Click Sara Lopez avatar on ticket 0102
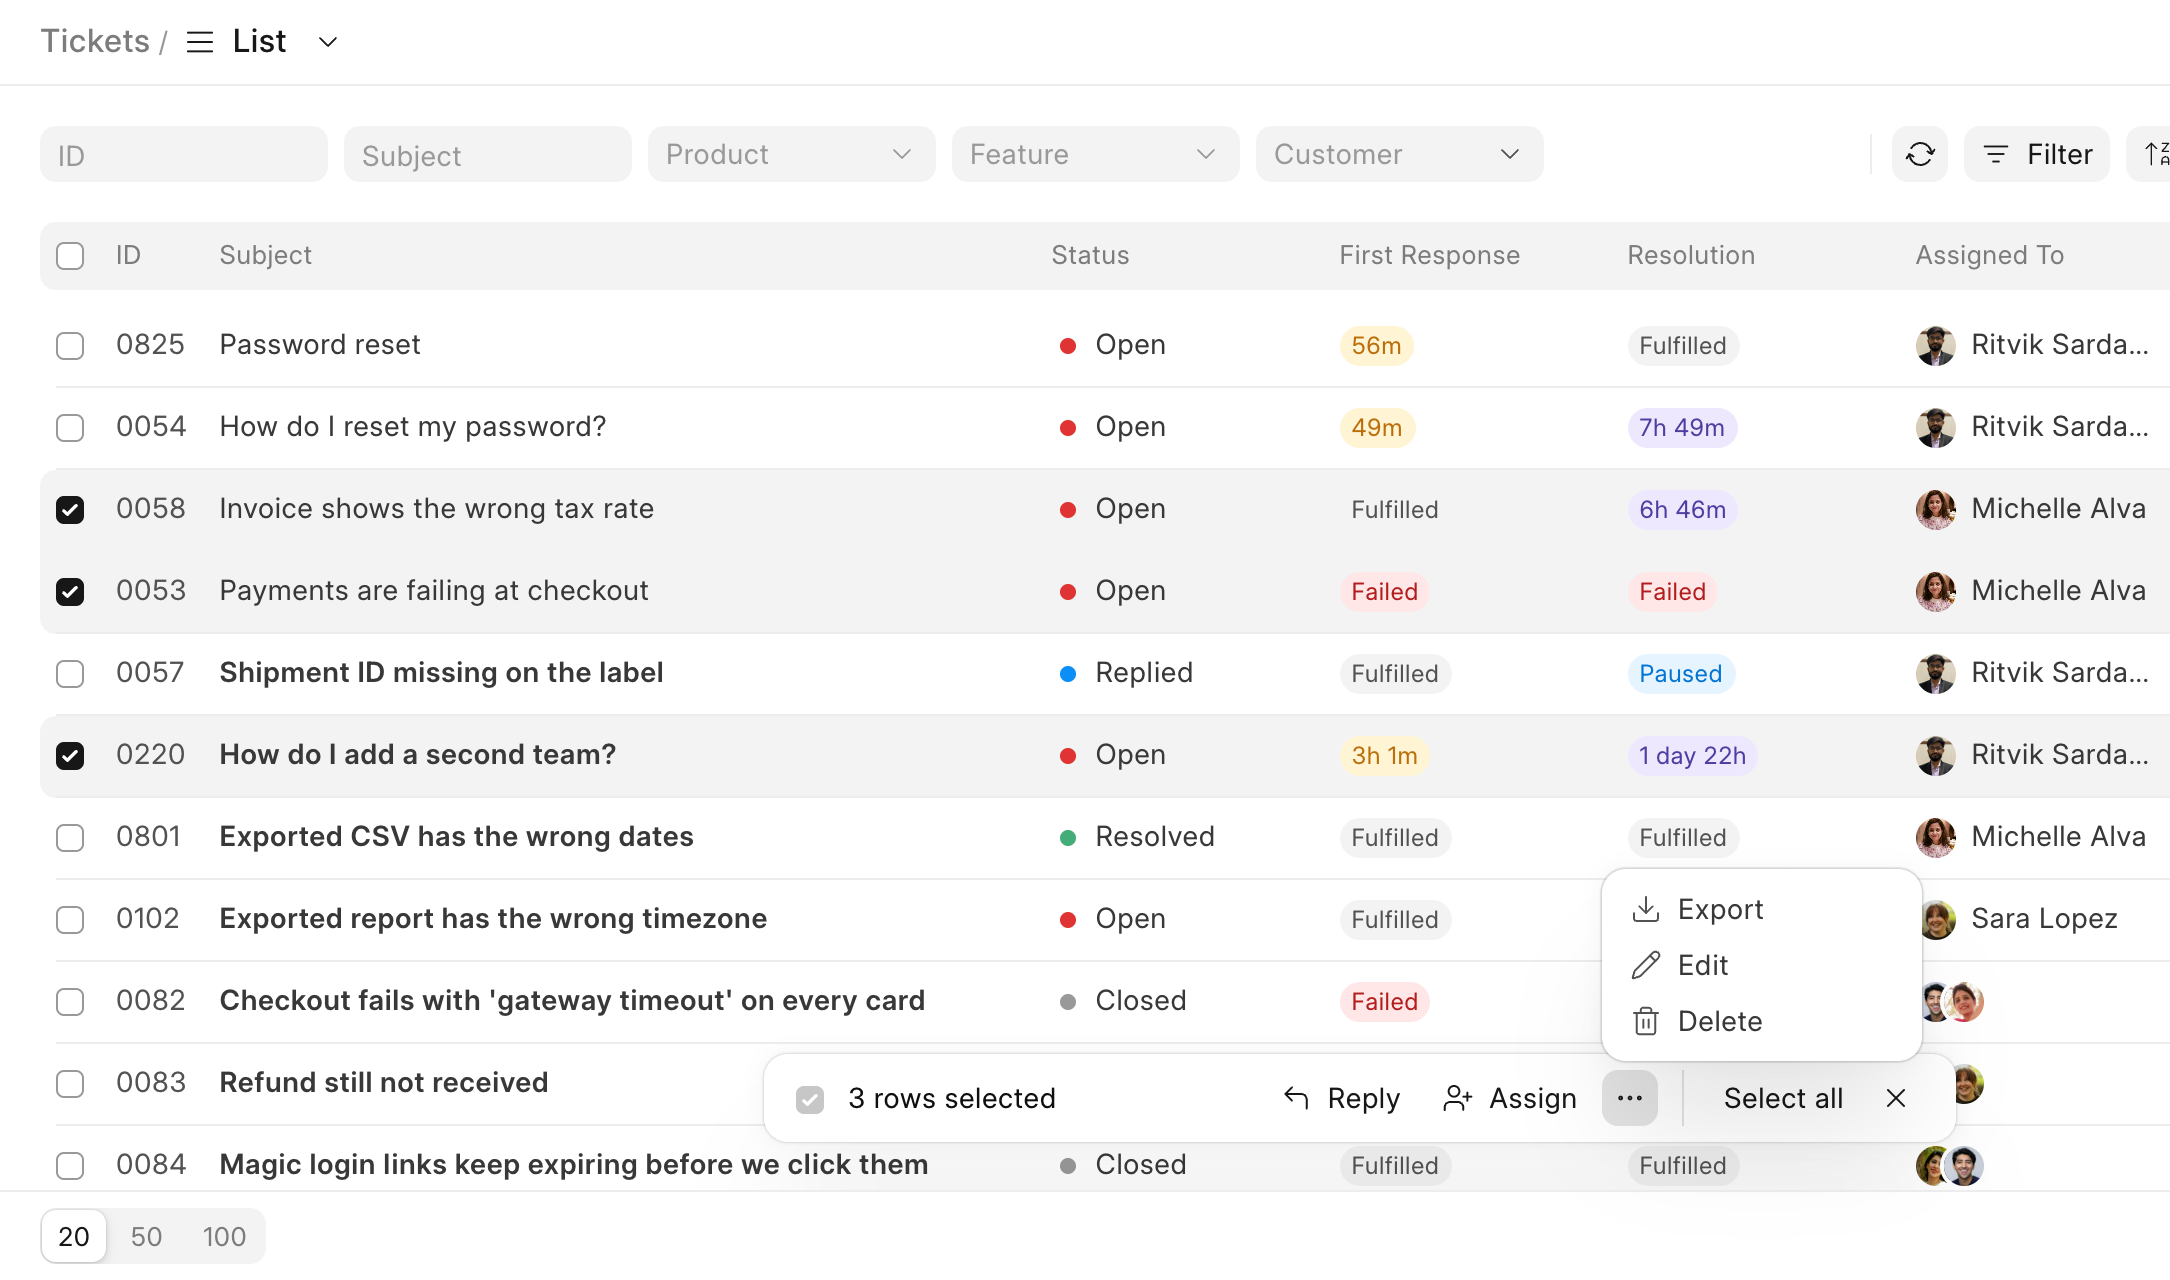This screenshot has width=2170, height=1280. tap(1937, 919)
